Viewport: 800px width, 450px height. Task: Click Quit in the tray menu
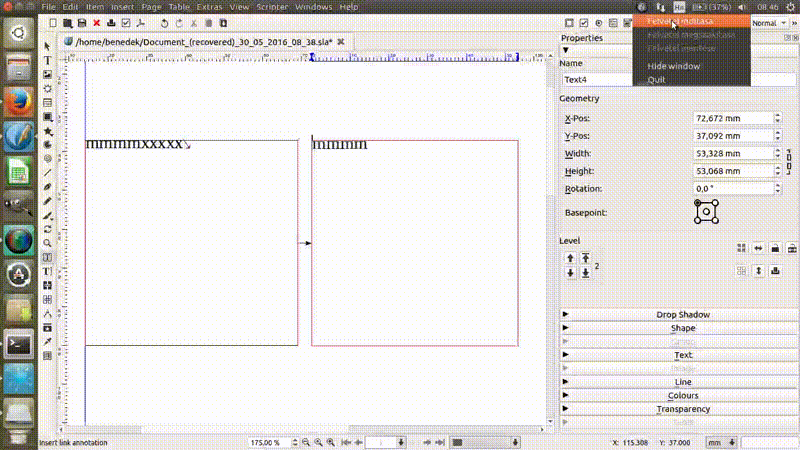click(x=656, y=80)
